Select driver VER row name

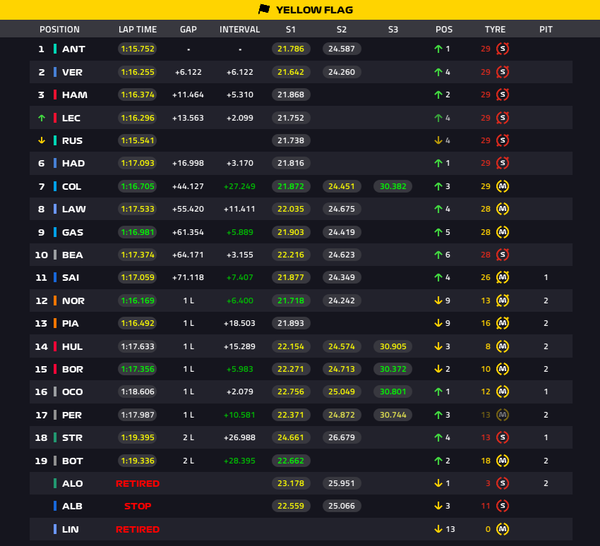point(72,72)
